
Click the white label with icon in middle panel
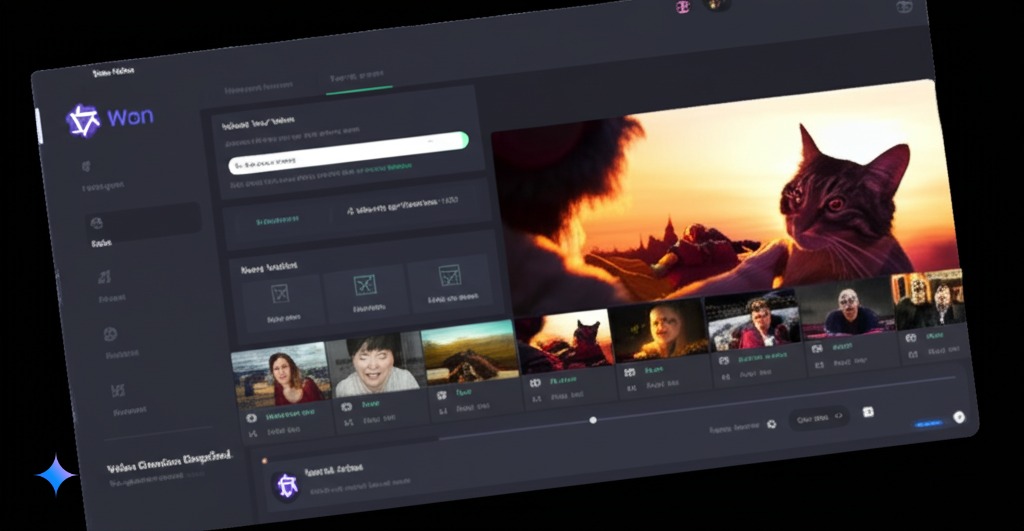[403, 206]
